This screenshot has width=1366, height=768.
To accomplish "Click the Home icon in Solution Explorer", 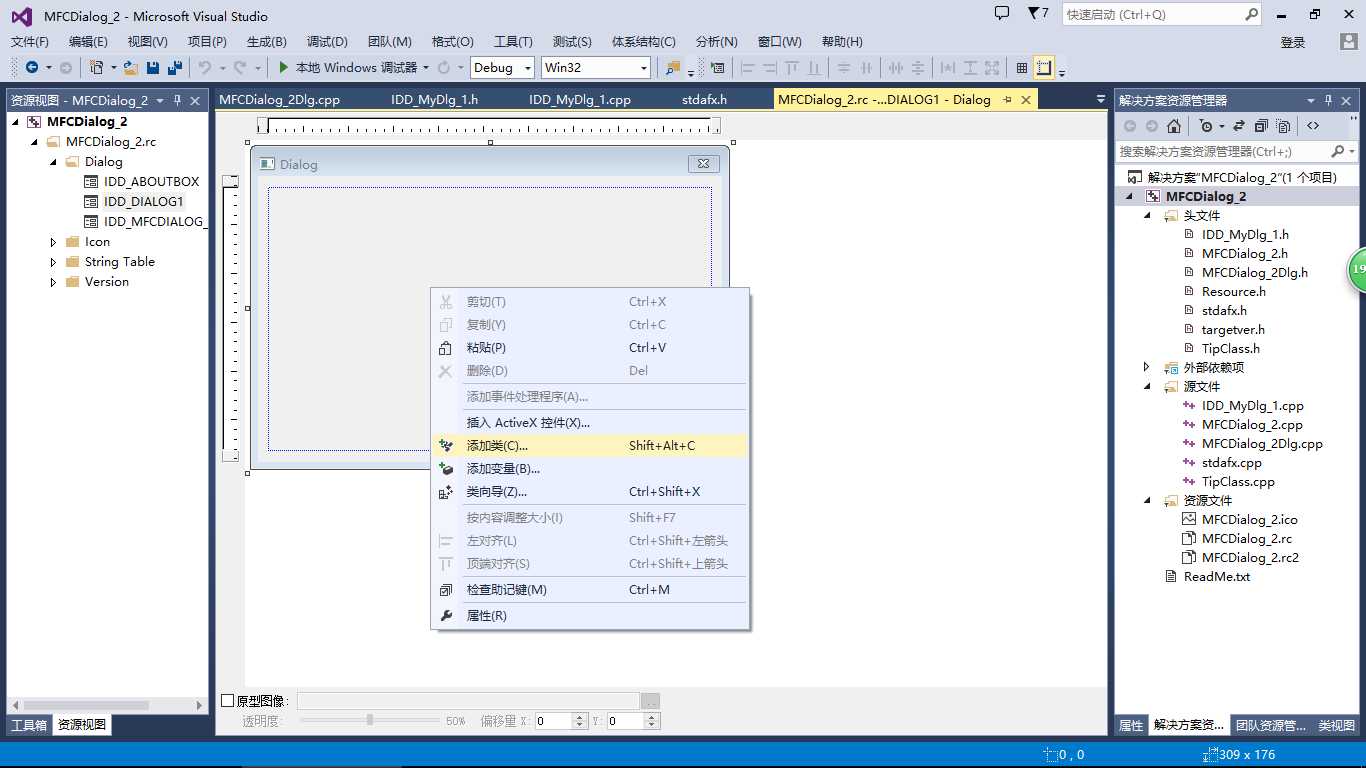I will (x=1174, y=126).
